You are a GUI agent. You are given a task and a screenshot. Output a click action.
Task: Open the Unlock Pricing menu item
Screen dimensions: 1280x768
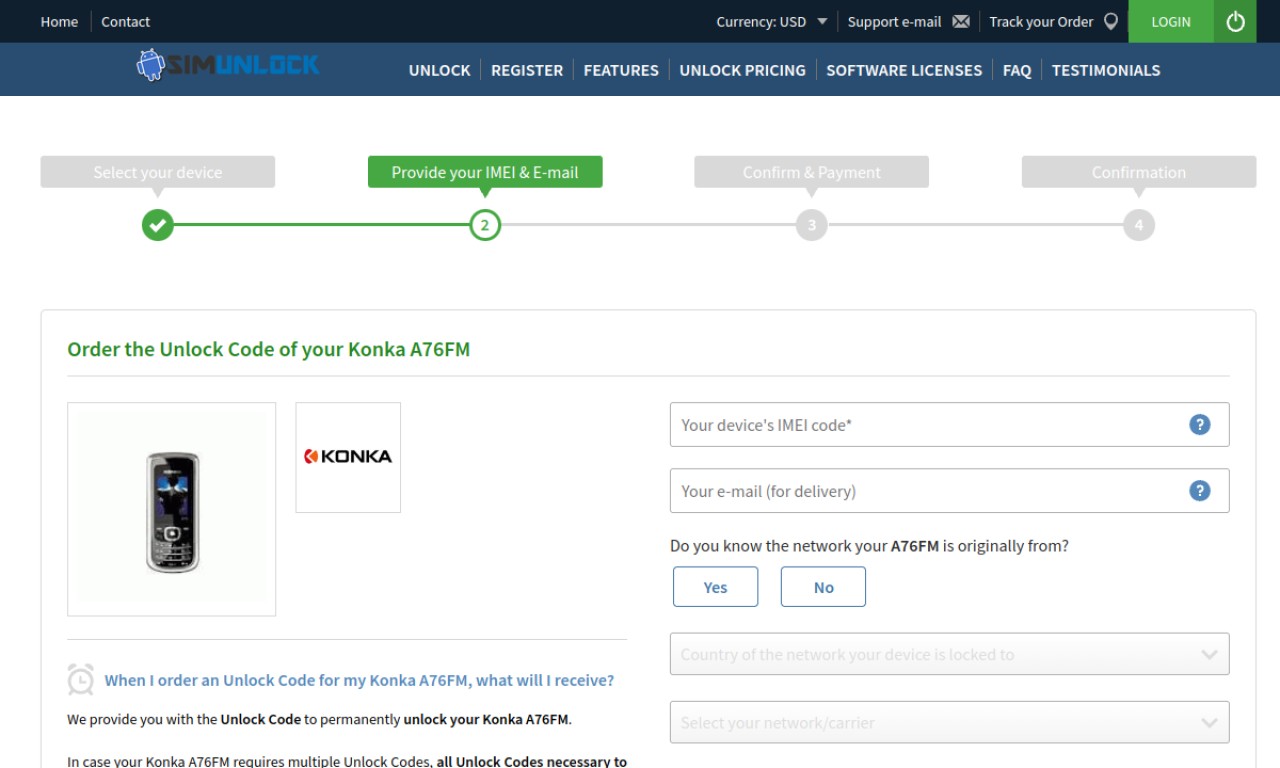(x=742, y=70)
